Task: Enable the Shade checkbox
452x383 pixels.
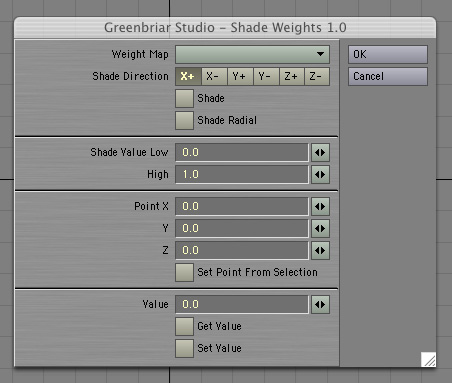Action: pos(184,98)
